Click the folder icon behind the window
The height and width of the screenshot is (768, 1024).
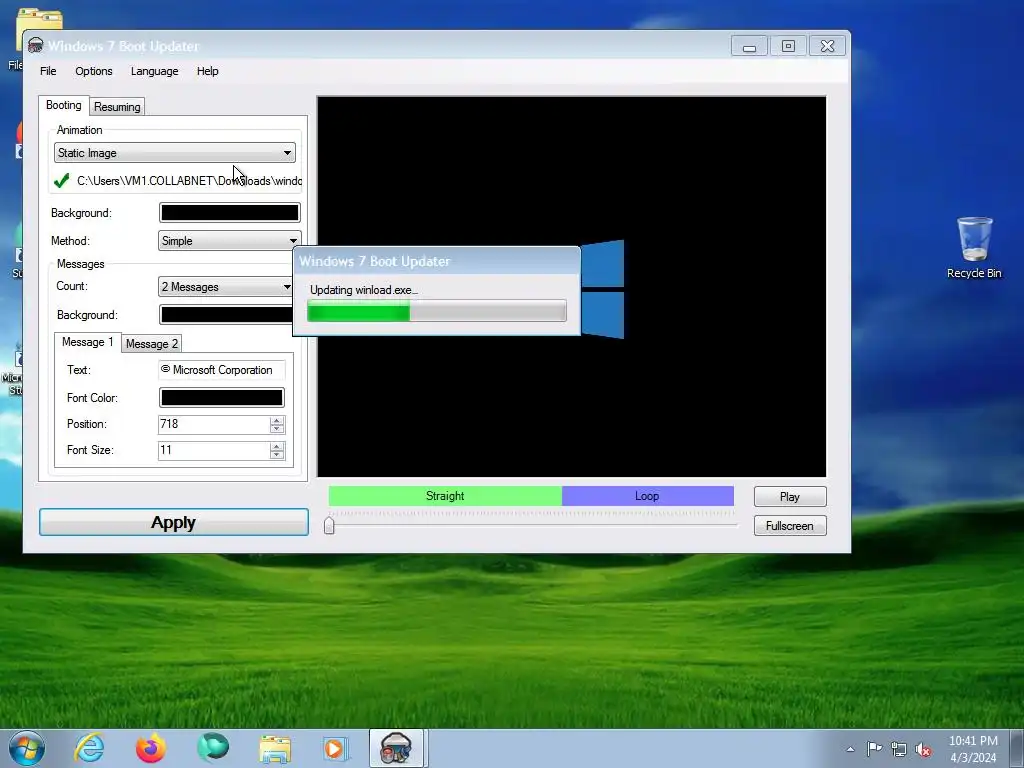pos(39,21)
